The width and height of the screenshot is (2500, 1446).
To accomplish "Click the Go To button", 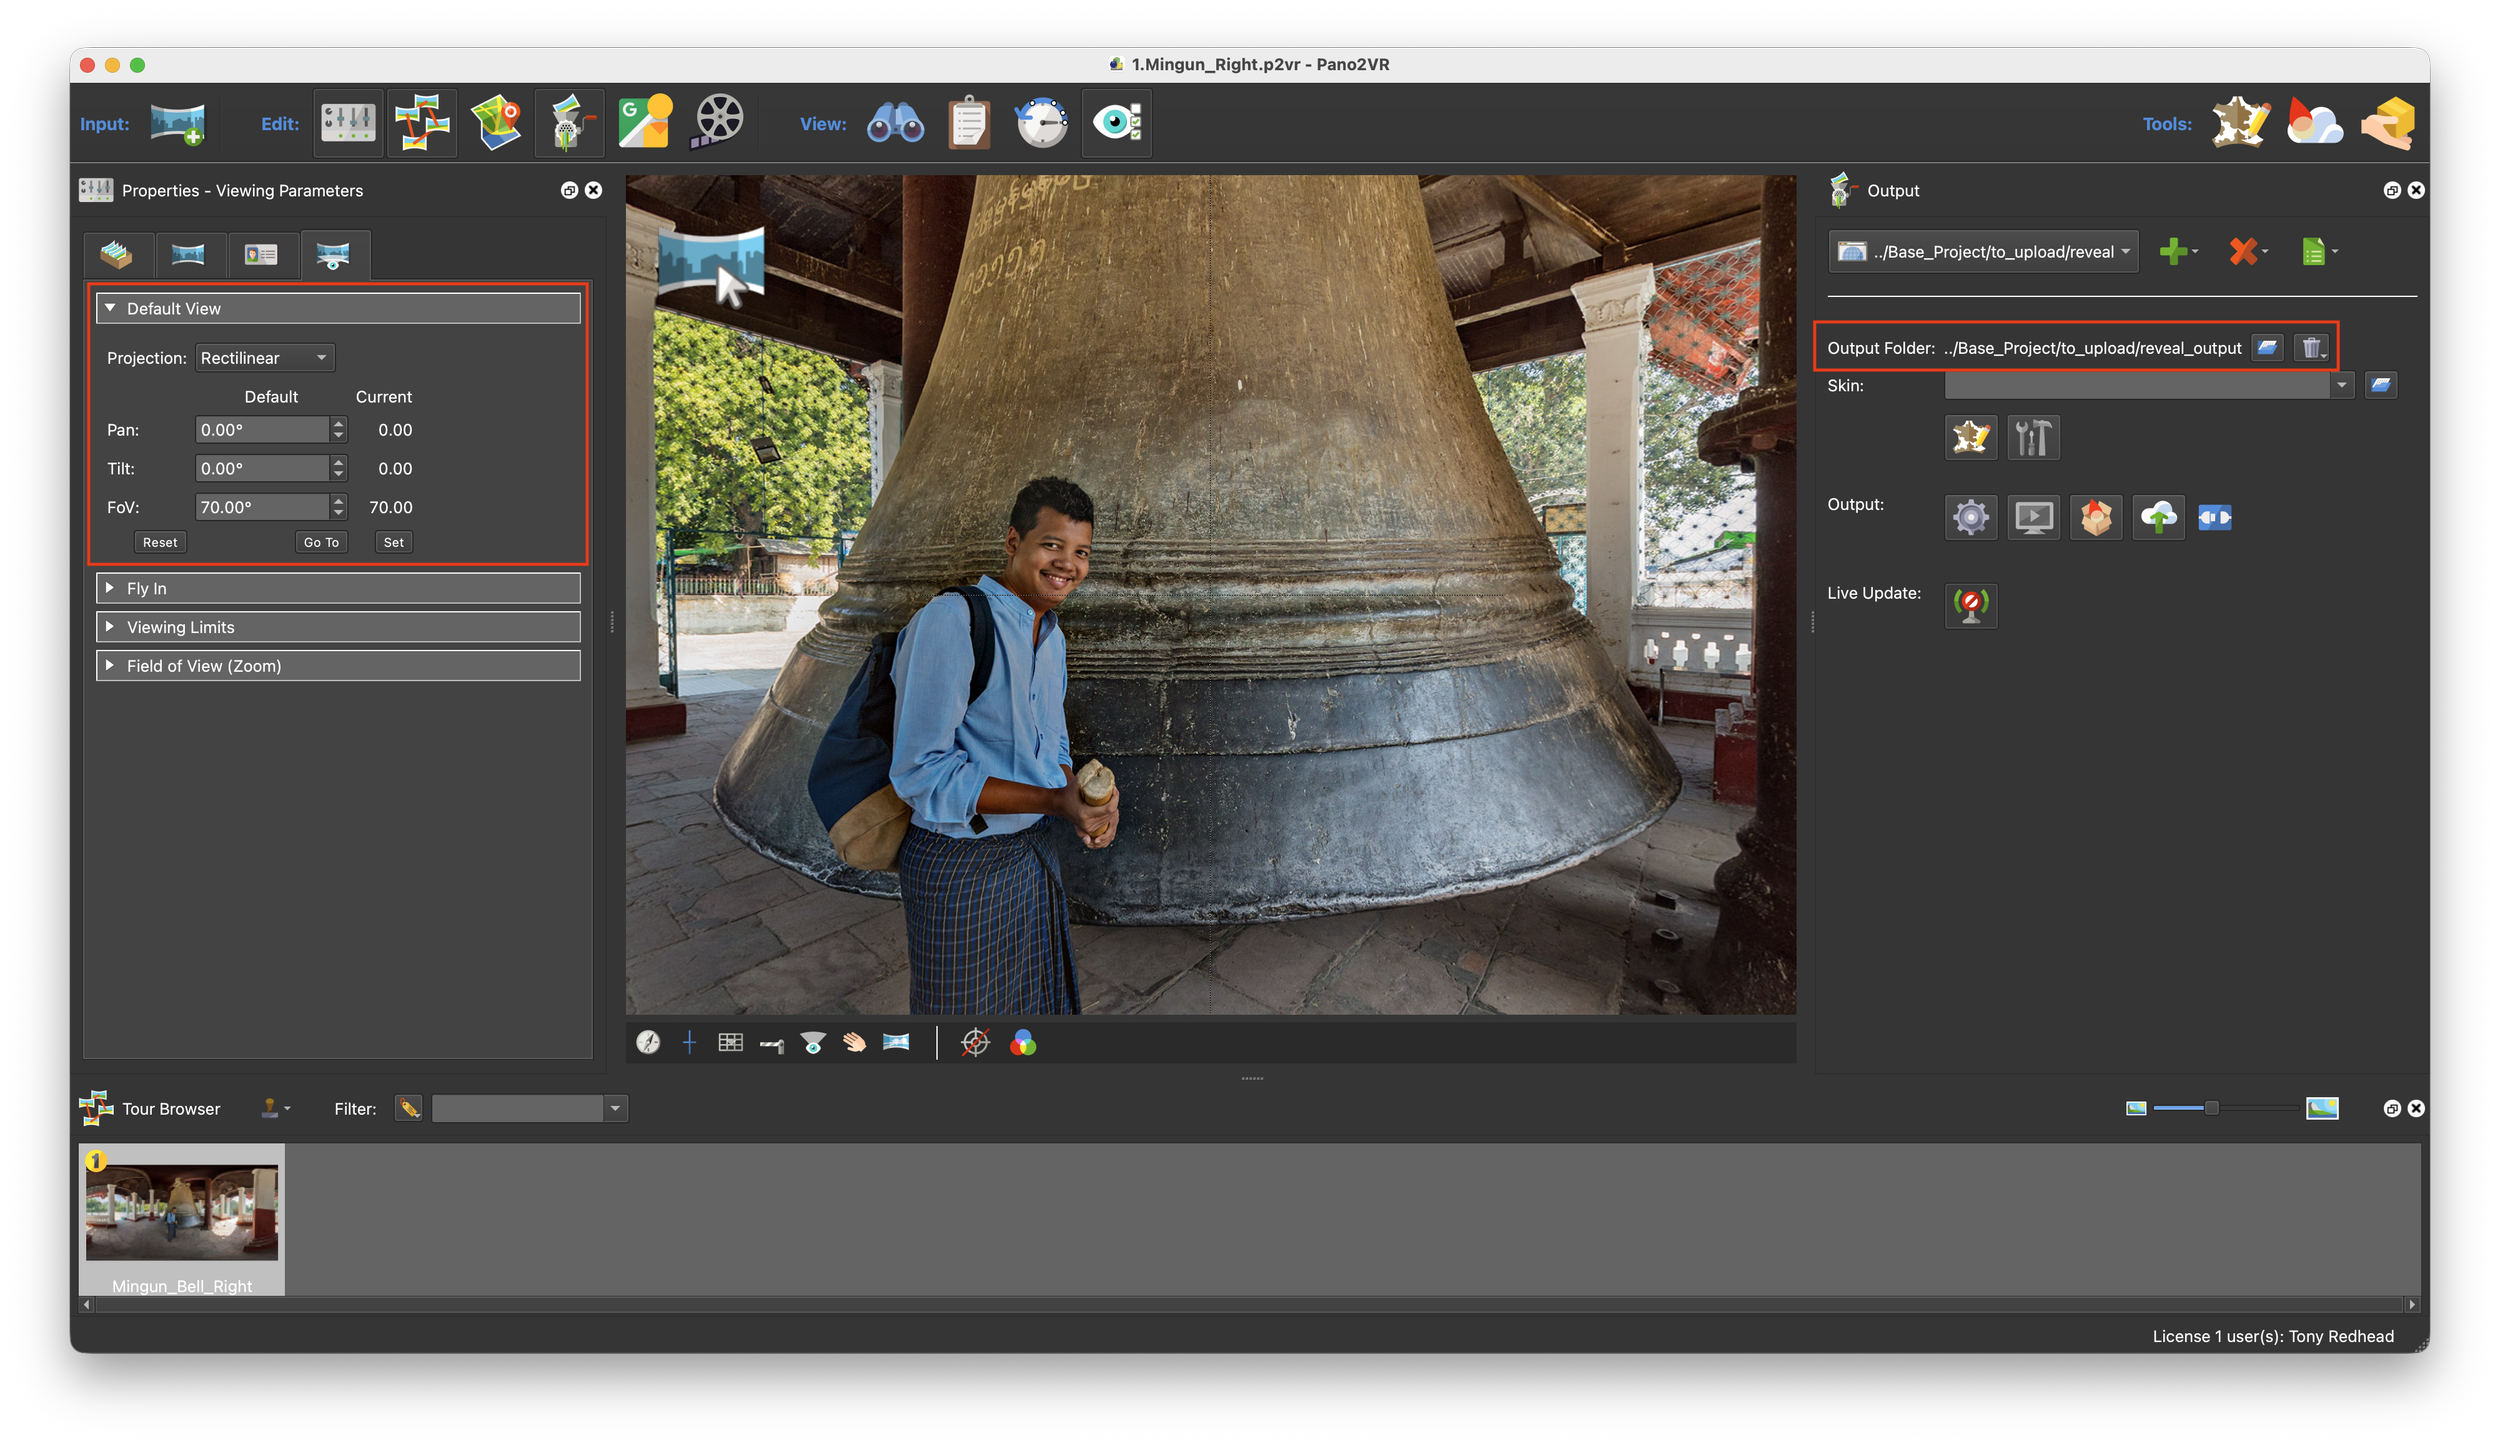I will (x=321, y=542).
